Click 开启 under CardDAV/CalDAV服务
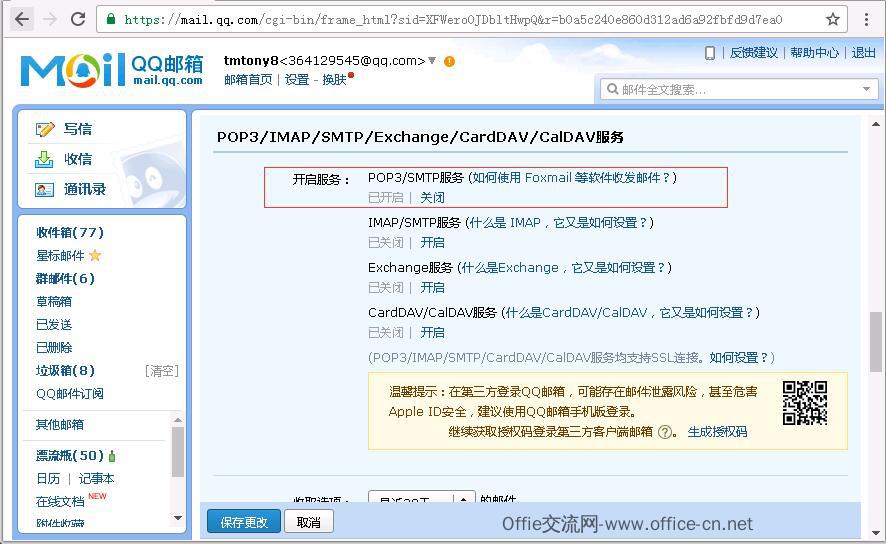This screenshot has width=886, height=544. pos(432,333)
